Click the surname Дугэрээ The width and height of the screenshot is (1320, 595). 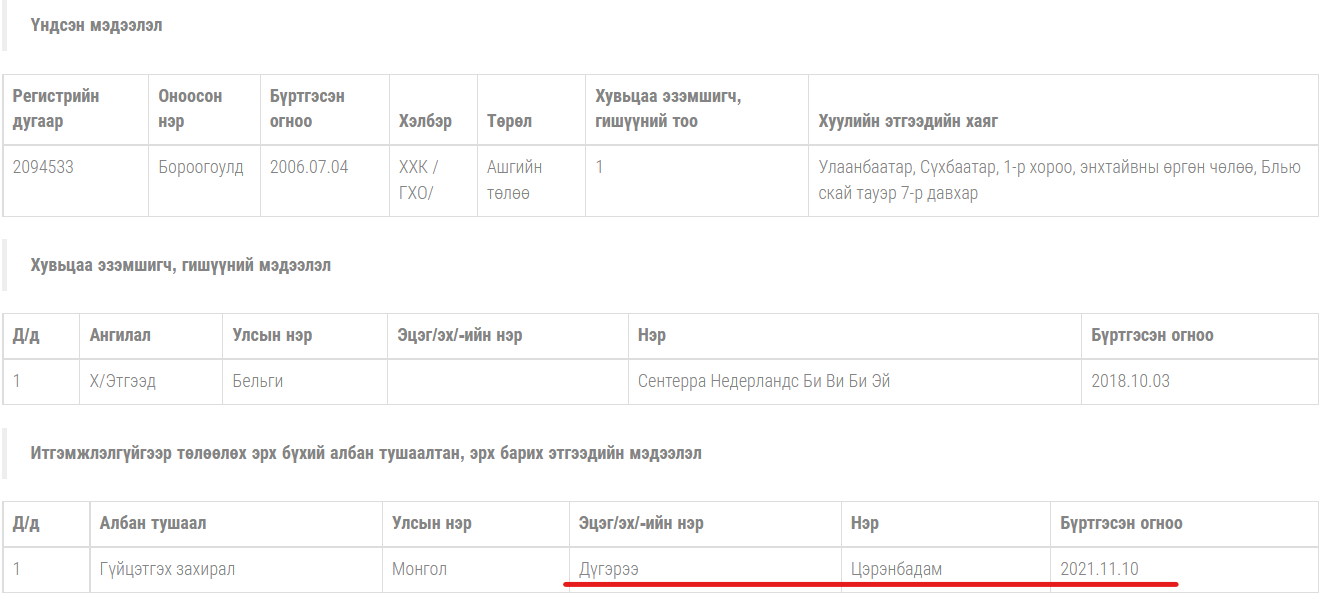click(x=608, y=569)
